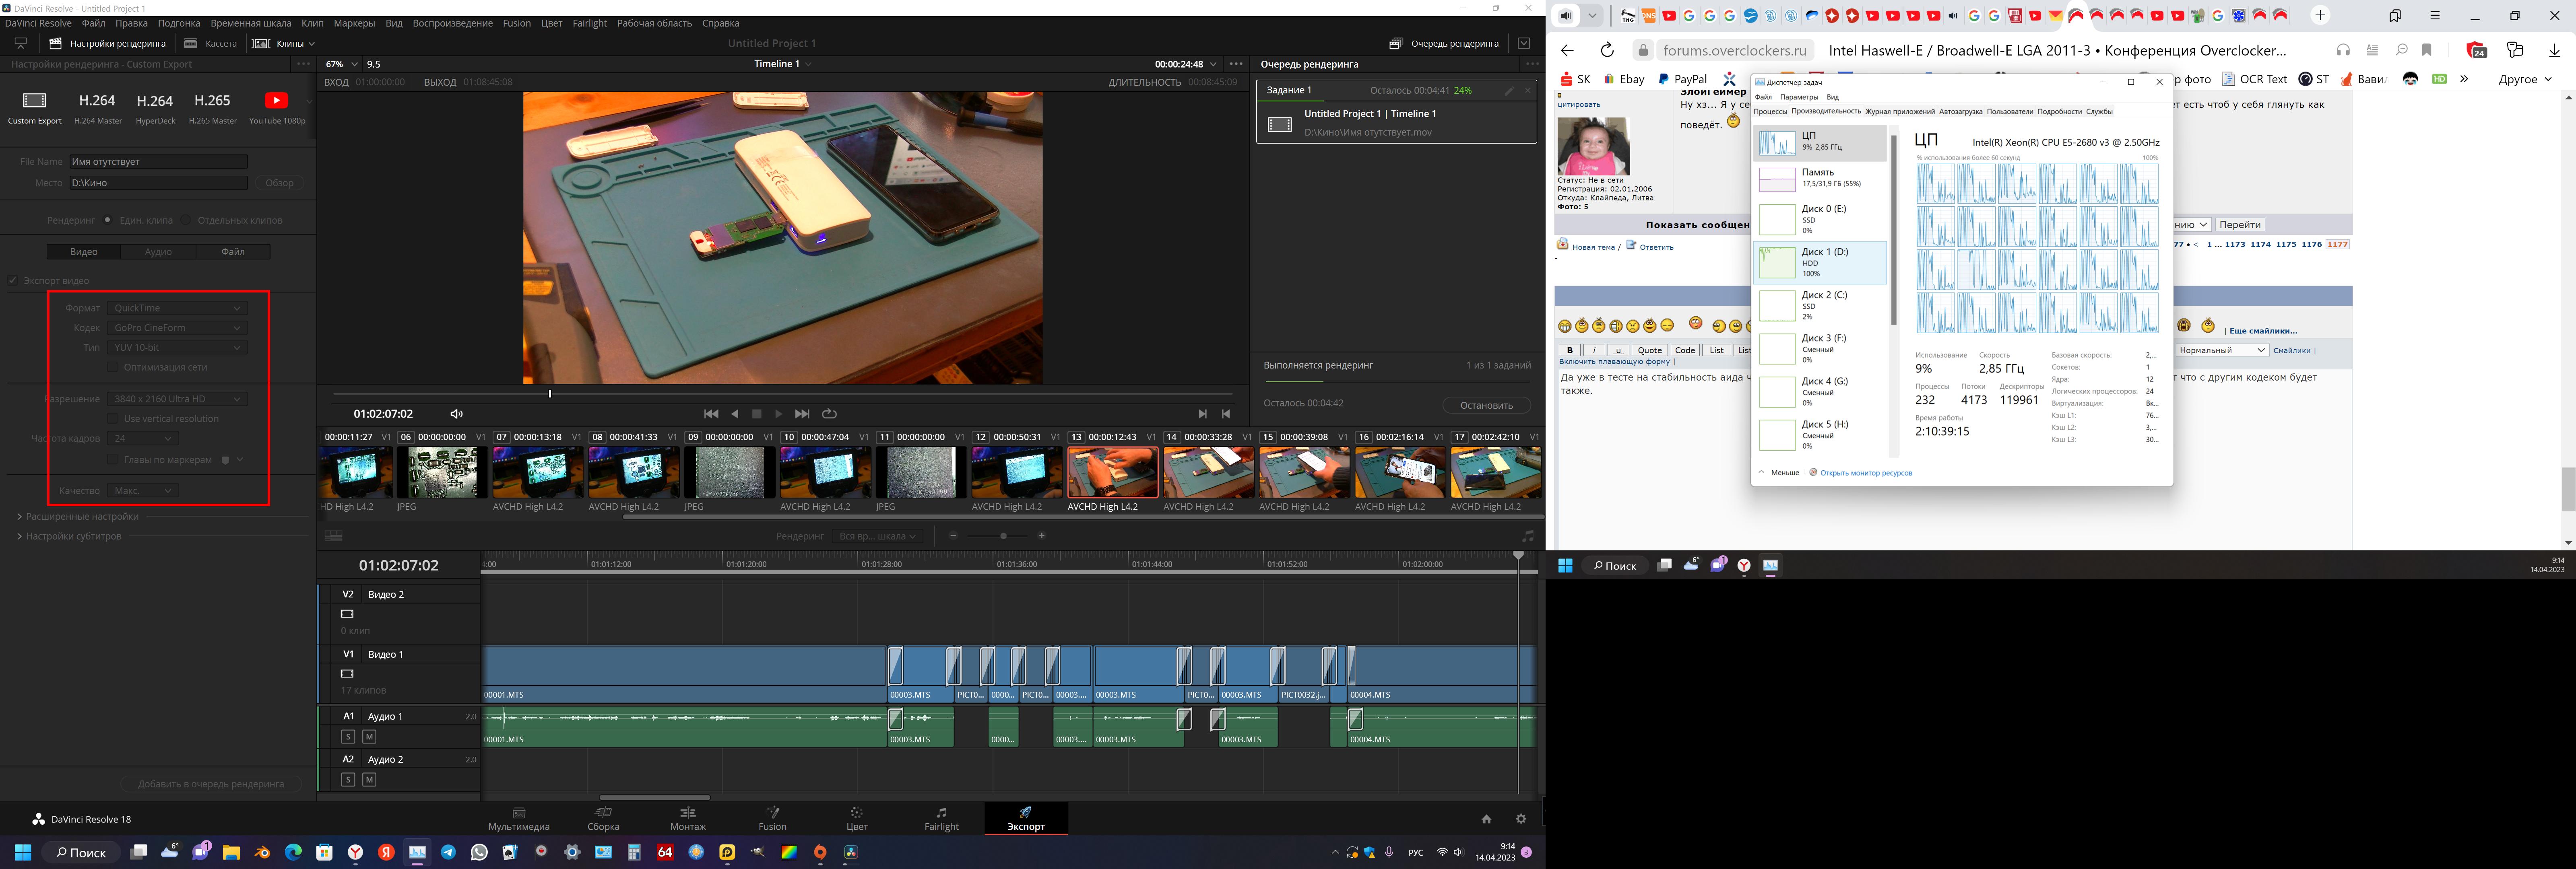2576x869 pixels.
Task: Toggle viewer audio mute speaker icon
Action: 457,414
